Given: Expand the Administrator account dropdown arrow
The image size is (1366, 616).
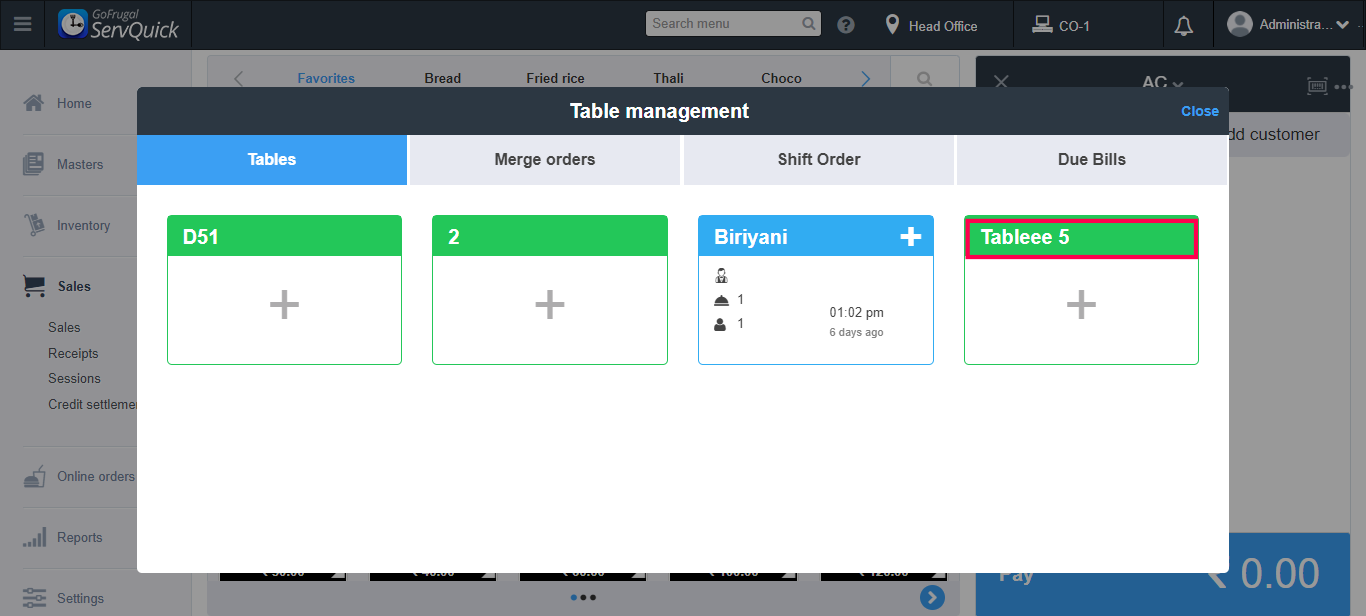Looking at the screenshot, I should click(x=1342, y=25).
